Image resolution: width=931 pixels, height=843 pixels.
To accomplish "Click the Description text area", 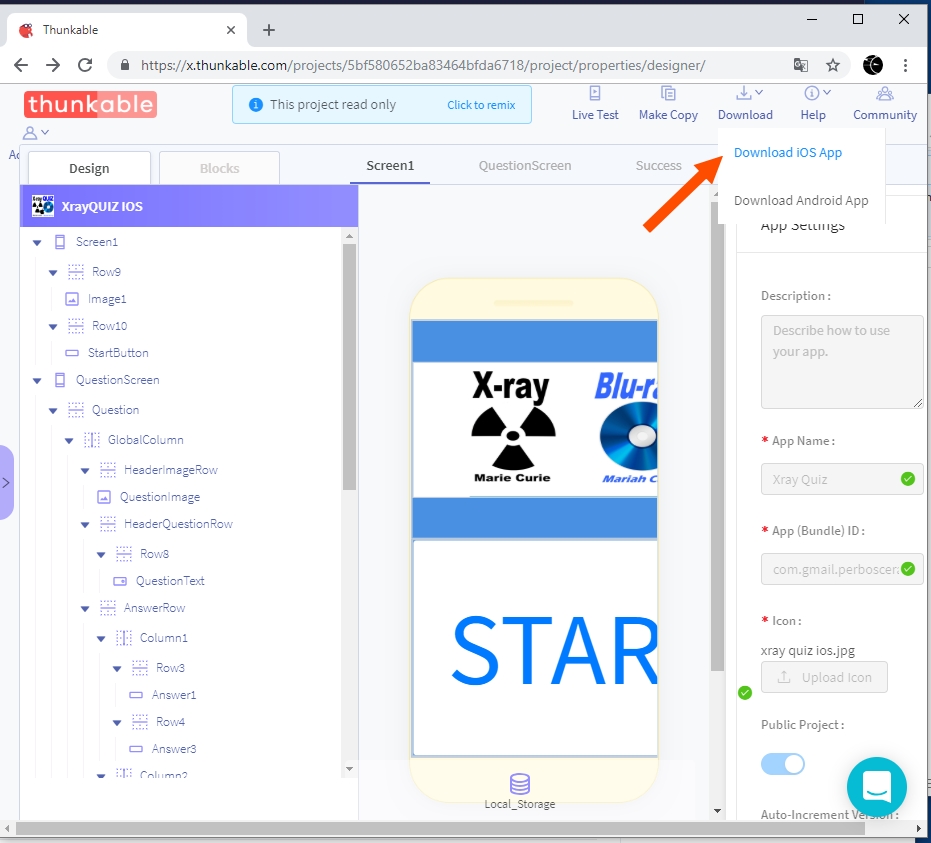I will [x=842, y=362].
